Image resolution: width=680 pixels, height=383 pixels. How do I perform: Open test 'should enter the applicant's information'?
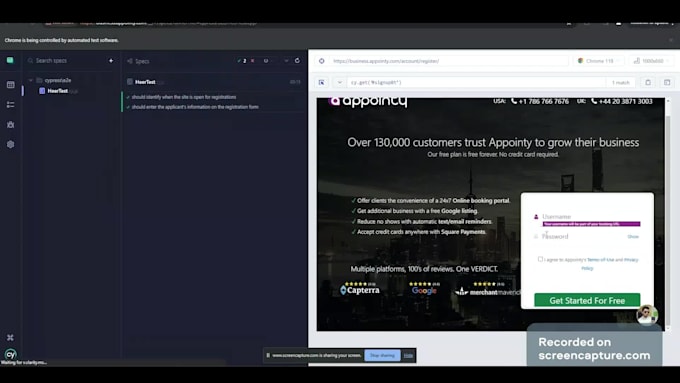[x=195, y=107]
